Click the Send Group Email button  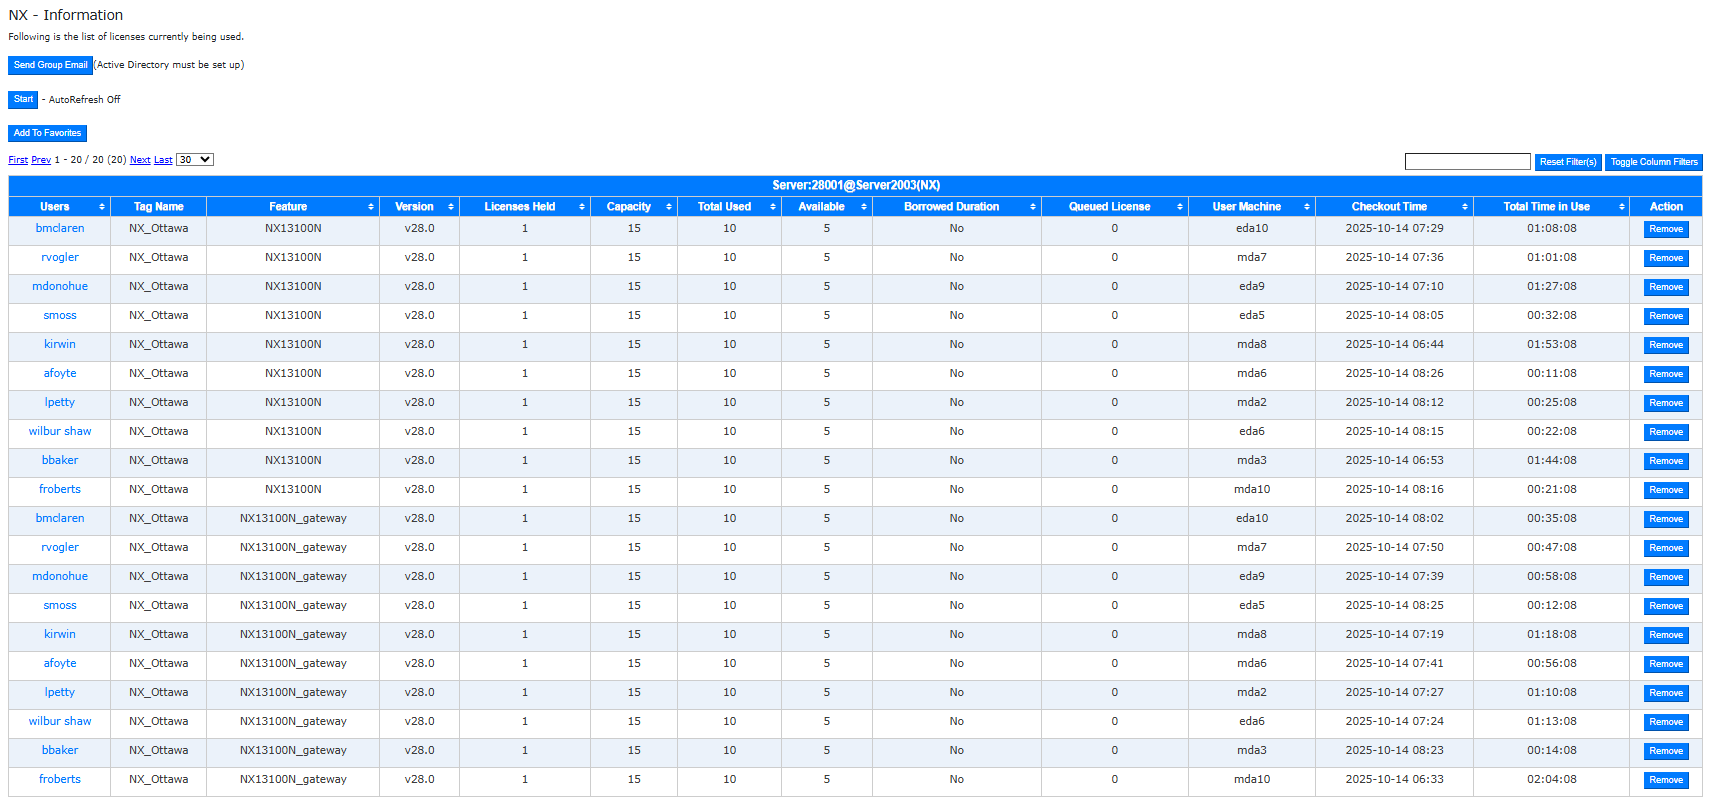(50, 65)
